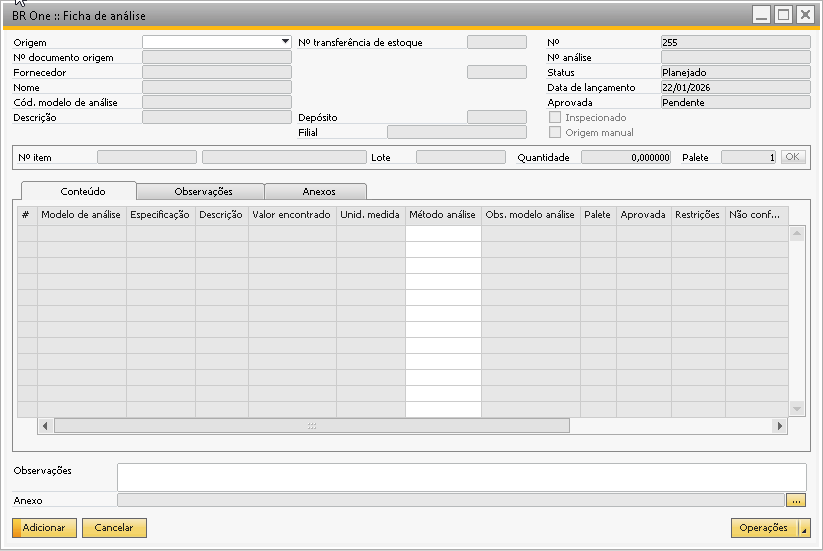This screenshot has height=551, width=823.
Task: Close the Ficha de análise window
Action: point(804,14)
